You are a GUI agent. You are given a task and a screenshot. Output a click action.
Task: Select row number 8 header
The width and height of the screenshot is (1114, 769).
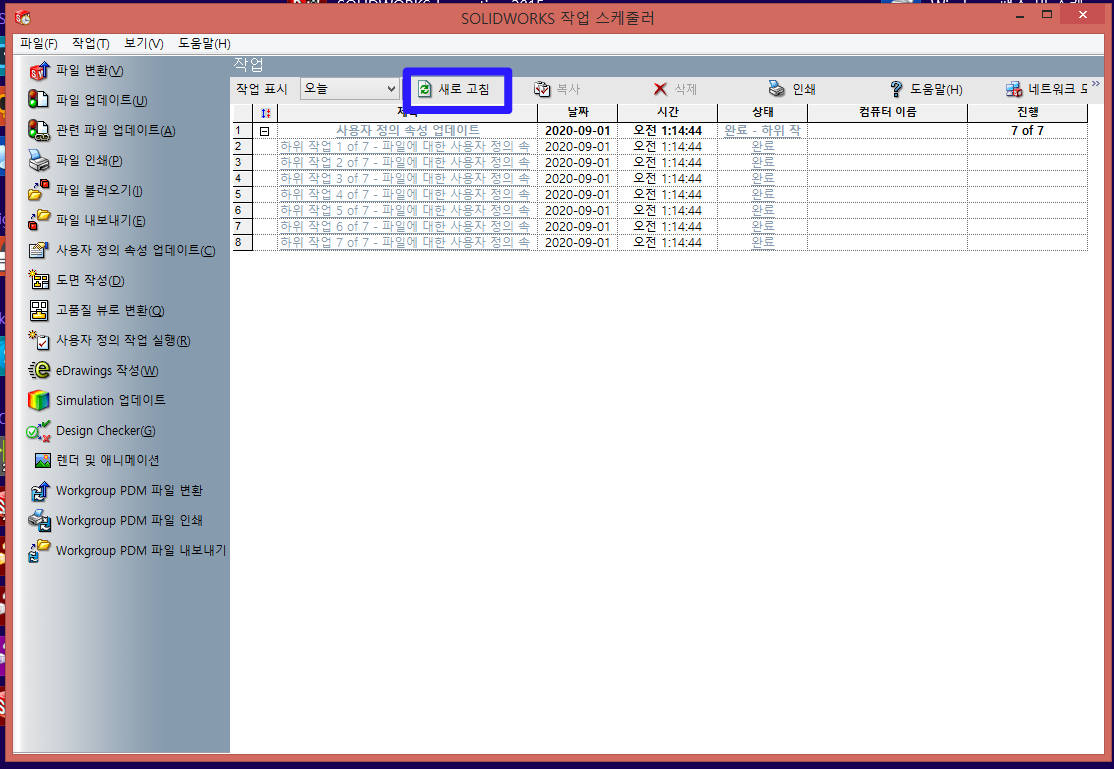click(x=242, y=242)
